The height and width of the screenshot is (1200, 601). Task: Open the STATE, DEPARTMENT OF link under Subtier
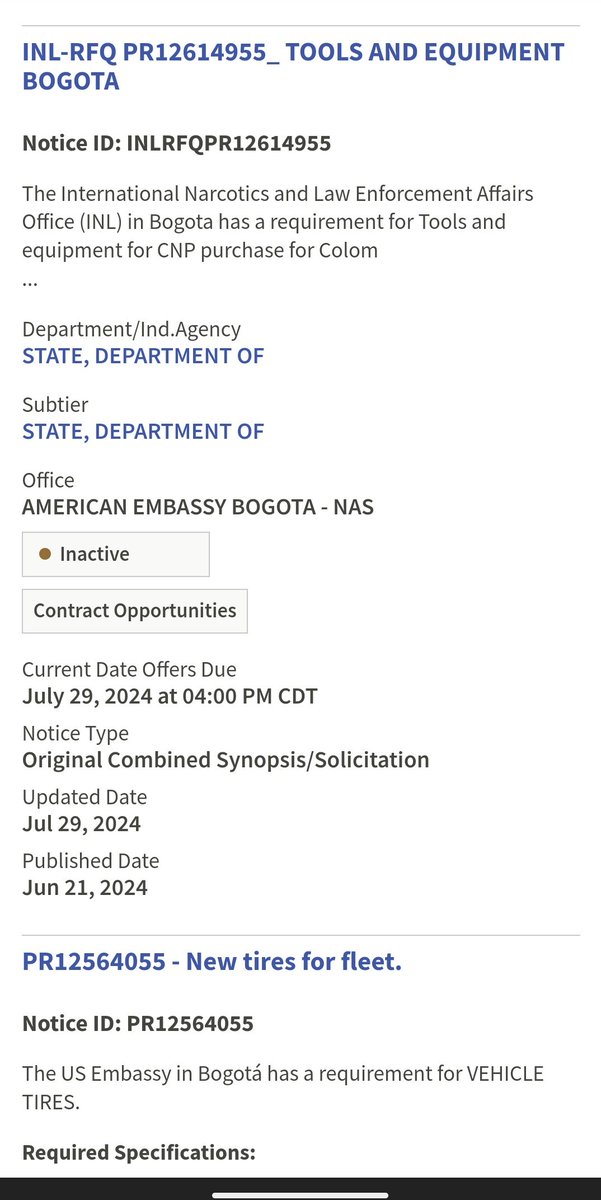(x=143, y=432)
